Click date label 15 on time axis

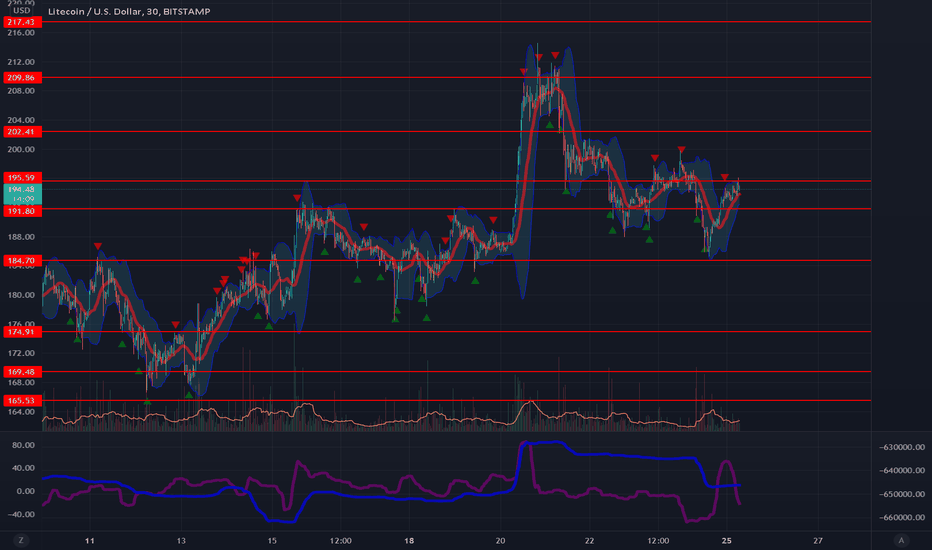click(x=272, y=540)
